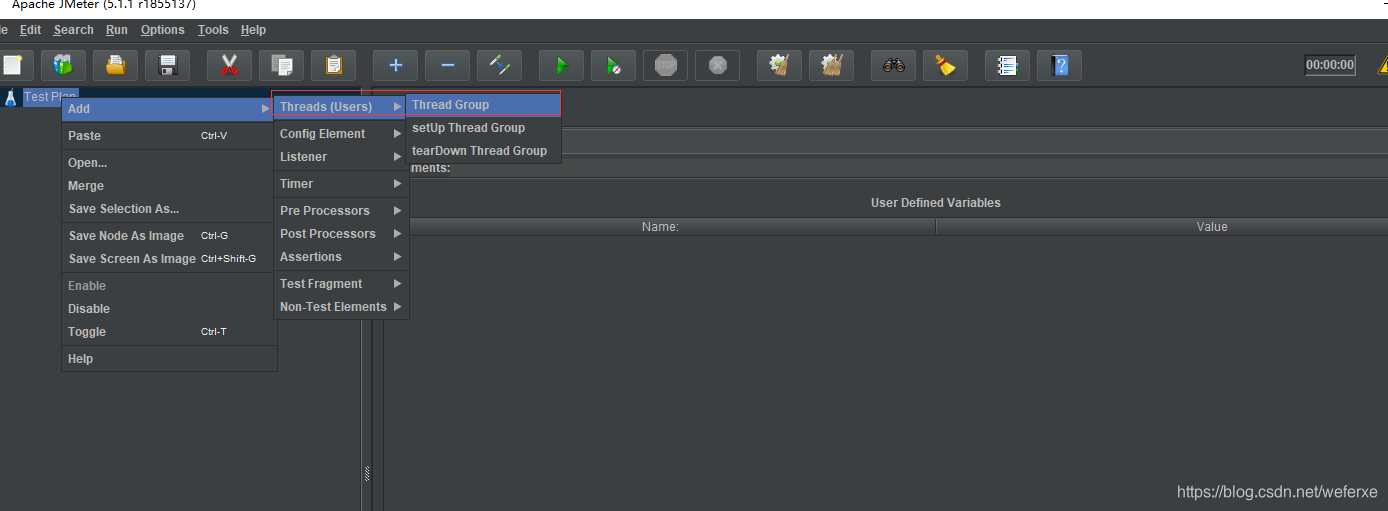Select Paste in context menu
The height and width of the screenshot is (511, 1388).
coord(169,136)
